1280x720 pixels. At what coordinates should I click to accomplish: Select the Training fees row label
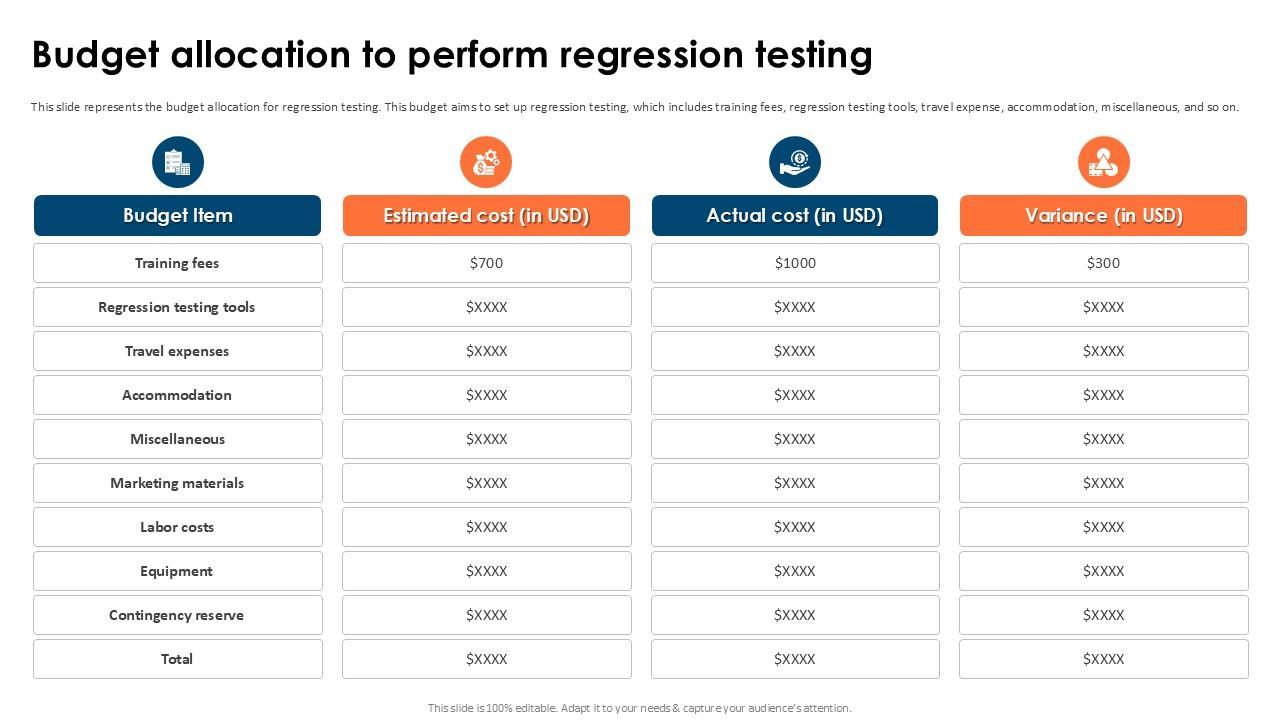[178, 263]
